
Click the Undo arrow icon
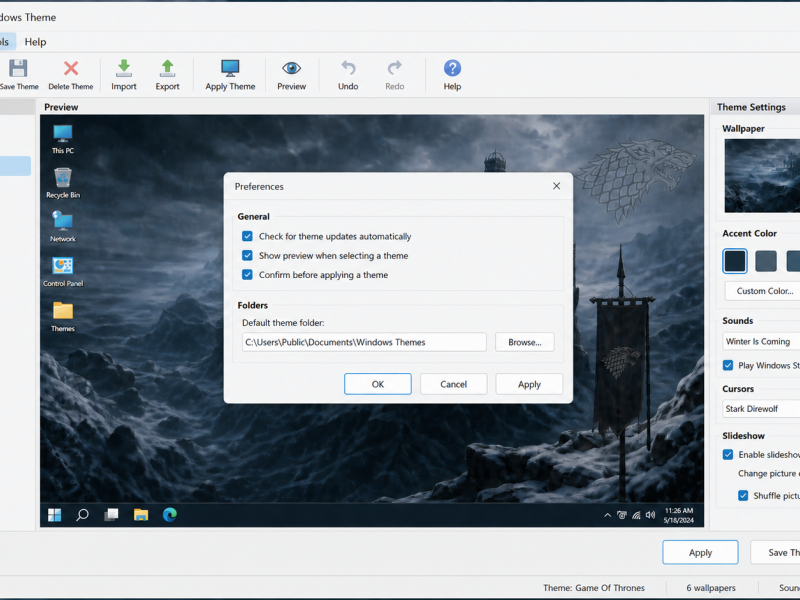click(348, 68)
